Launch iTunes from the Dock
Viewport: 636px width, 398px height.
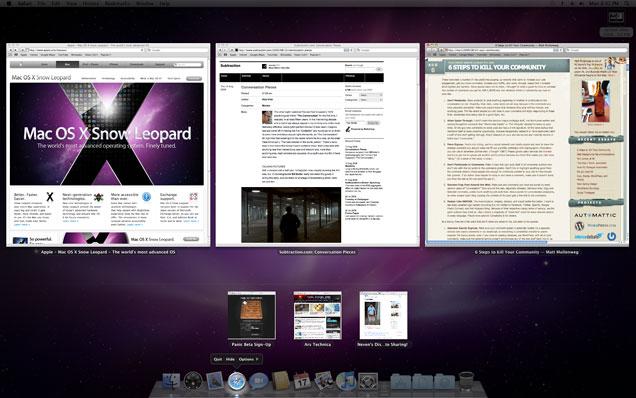(346, 381)
